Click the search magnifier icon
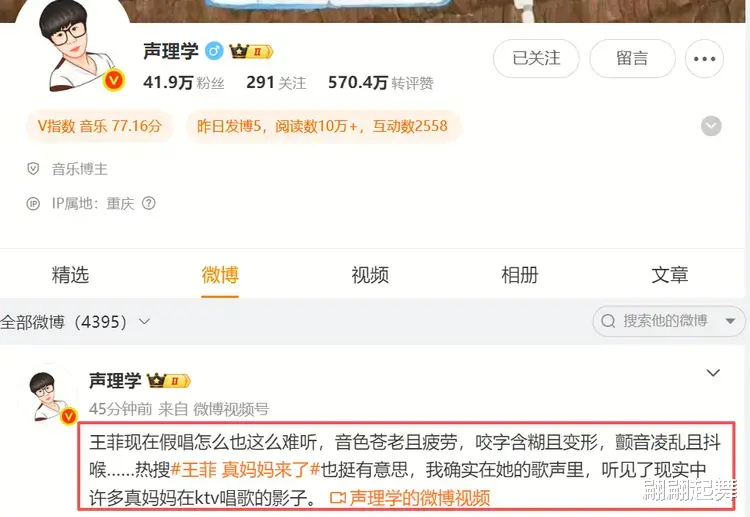 (x=608, y=320)
